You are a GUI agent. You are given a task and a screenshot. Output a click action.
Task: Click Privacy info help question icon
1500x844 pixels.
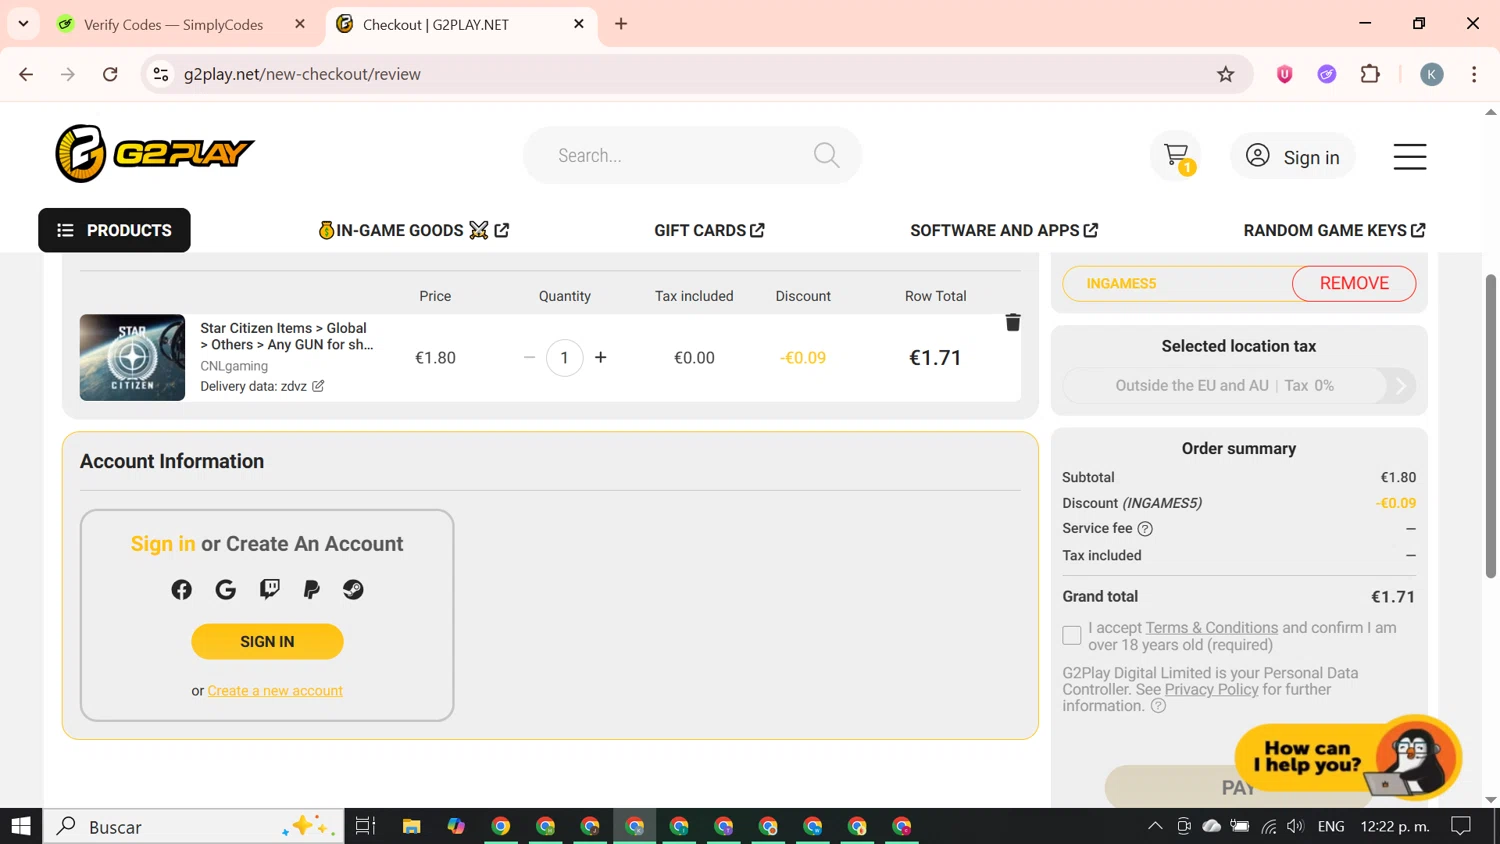point(1158,706)
